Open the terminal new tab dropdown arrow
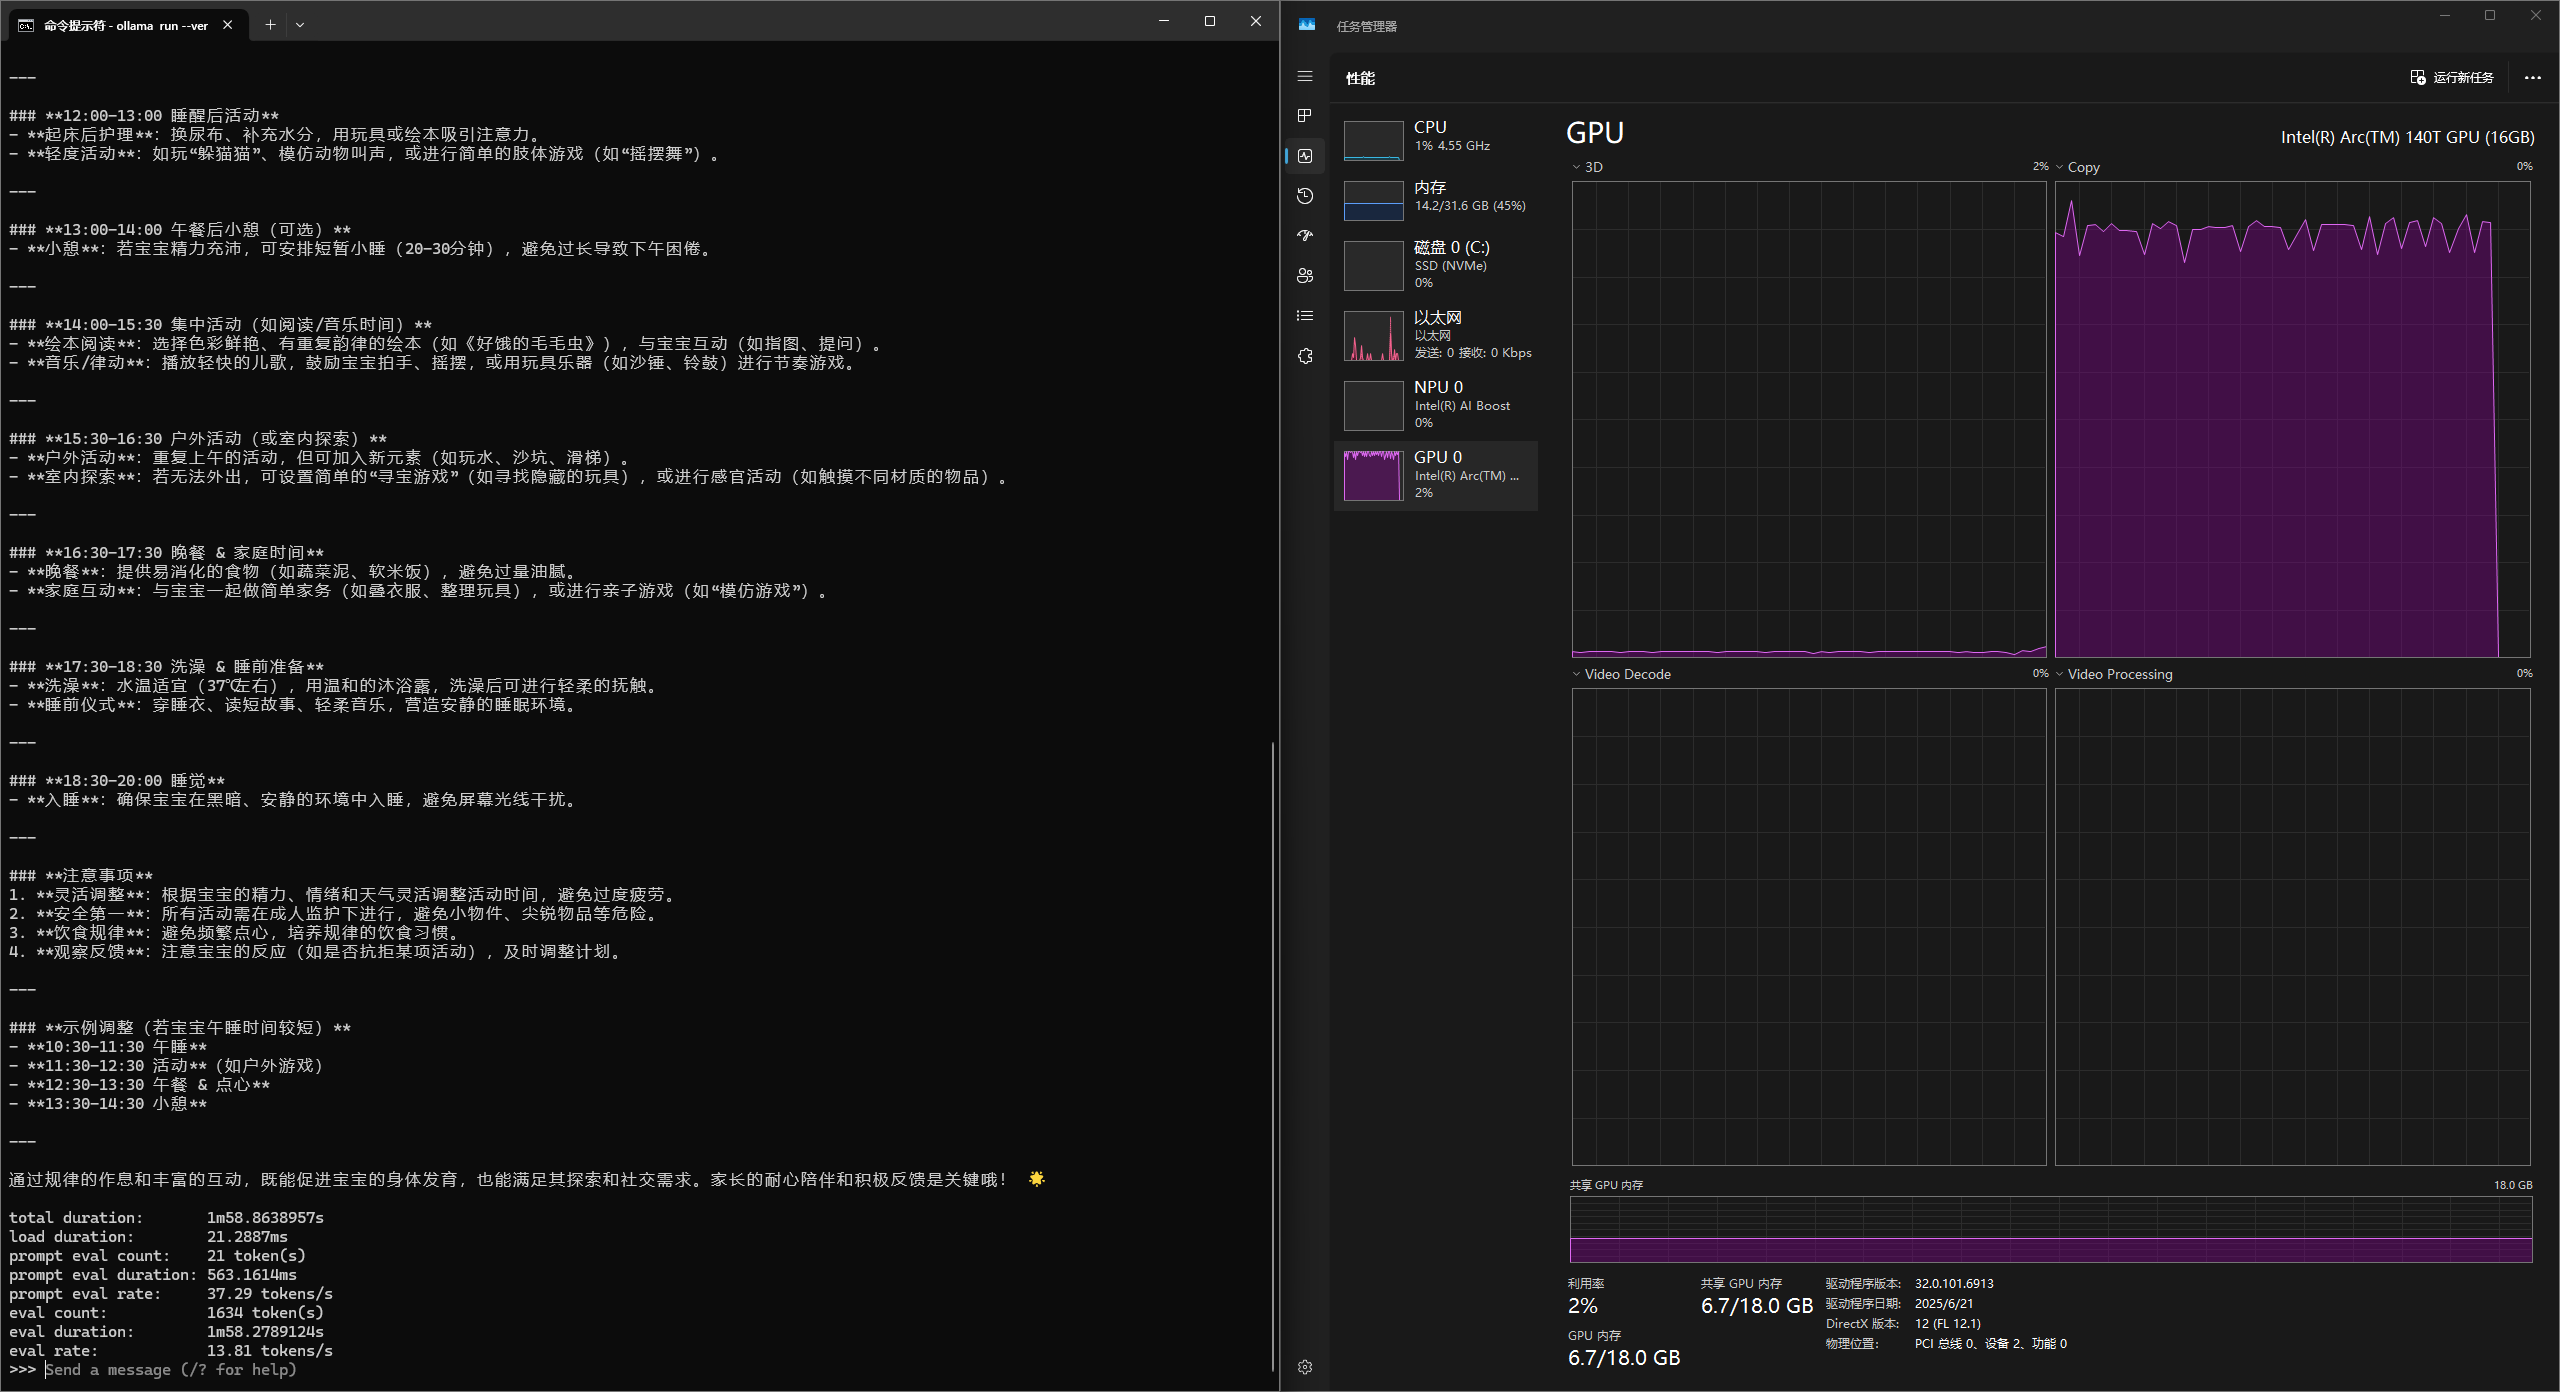Screen dimensions: 2560x1392 click(300, 25)
